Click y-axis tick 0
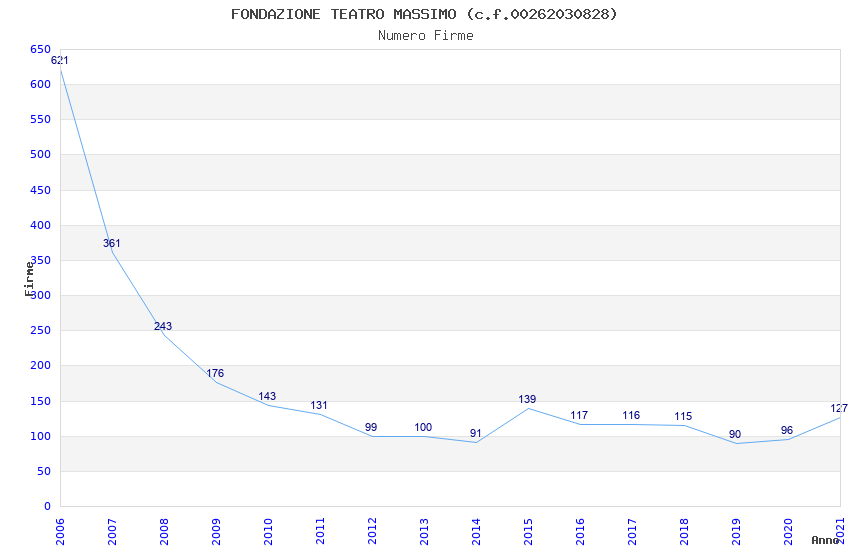Image resolution: width=850 pixels, height=550 pixels. (x=48, y=507)
